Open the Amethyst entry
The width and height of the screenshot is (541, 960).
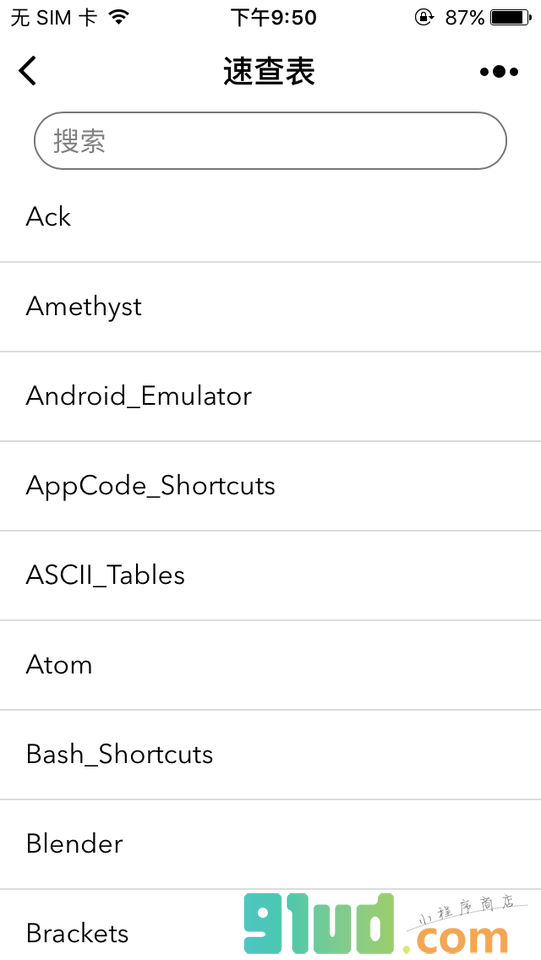tap(270, 307)
